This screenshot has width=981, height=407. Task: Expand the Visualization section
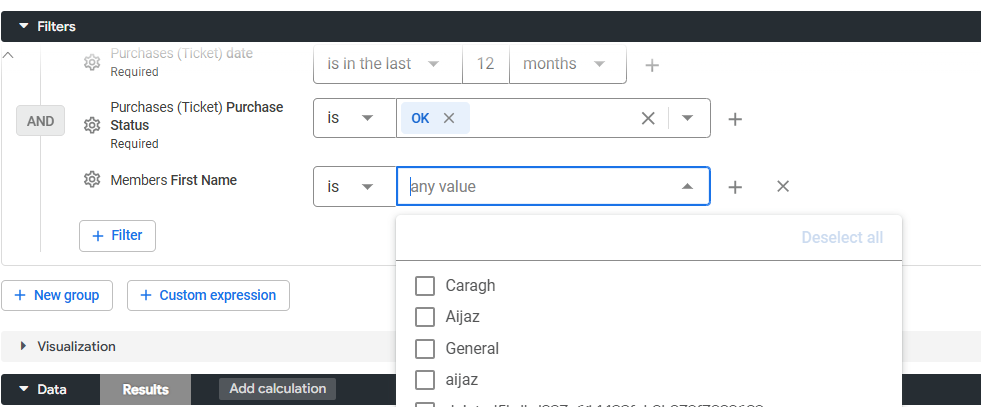[x=24, y=346]
